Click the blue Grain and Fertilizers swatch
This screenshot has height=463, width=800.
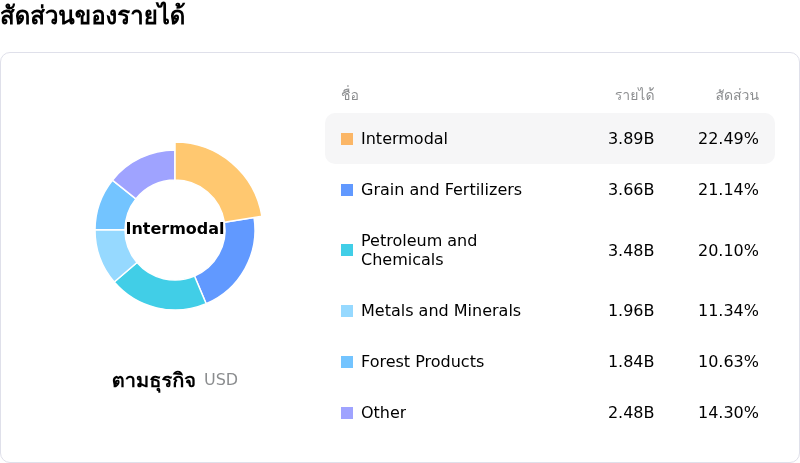[x=347, y=190]
